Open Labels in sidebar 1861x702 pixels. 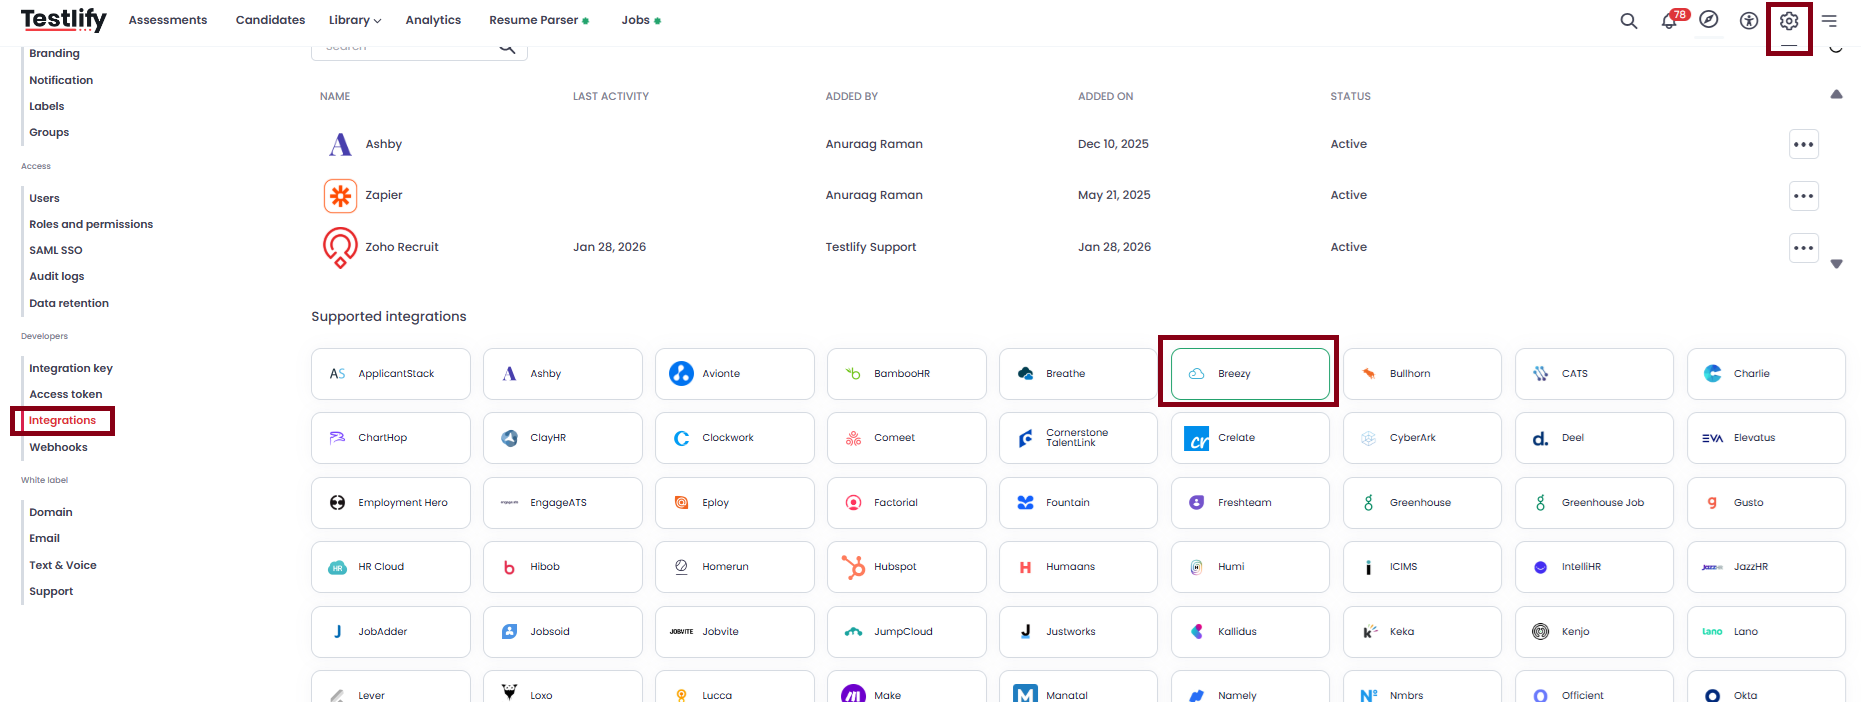[46, 106]
